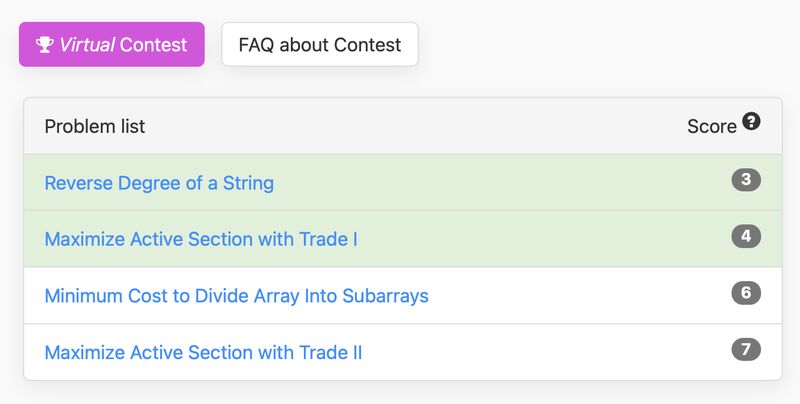Open Maximize Active Section with Trade I
Image resolution: width=800 pixels, height=404 pixels.
(x=201, y=239)
